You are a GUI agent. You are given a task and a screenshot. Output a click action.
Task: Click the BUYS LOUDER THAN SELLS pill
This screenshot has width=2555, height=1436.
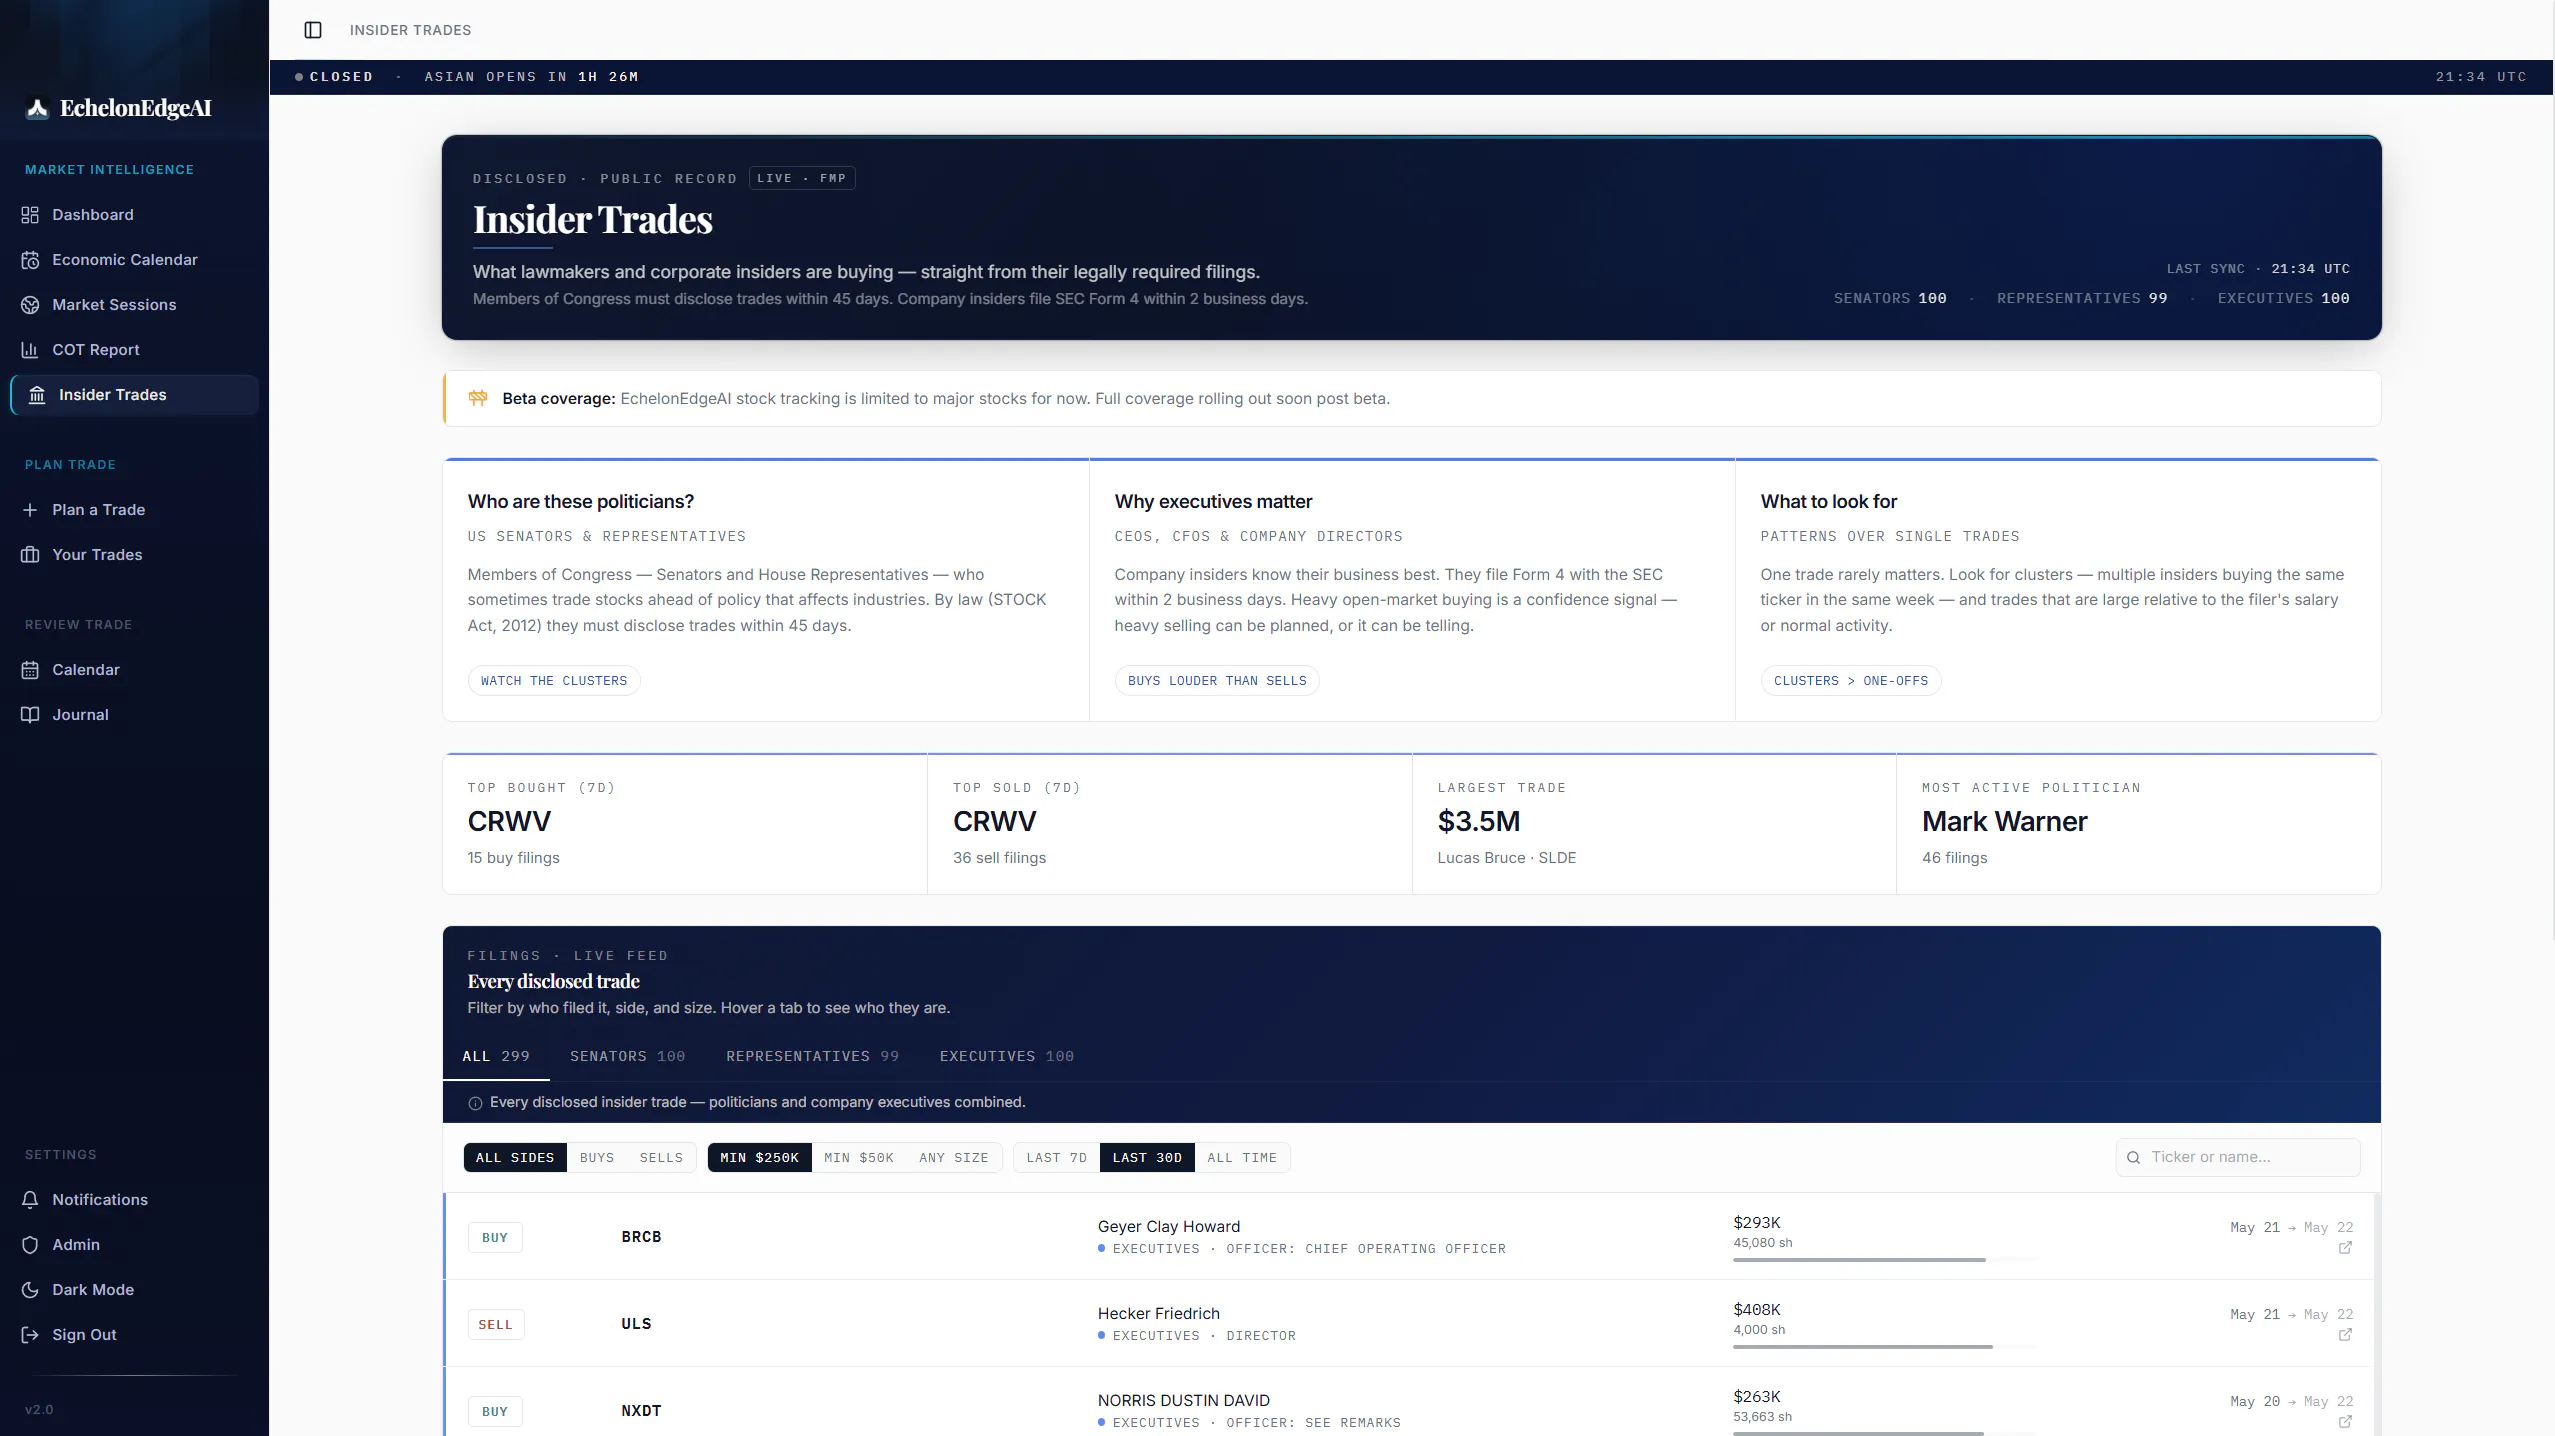[1217, 681]
